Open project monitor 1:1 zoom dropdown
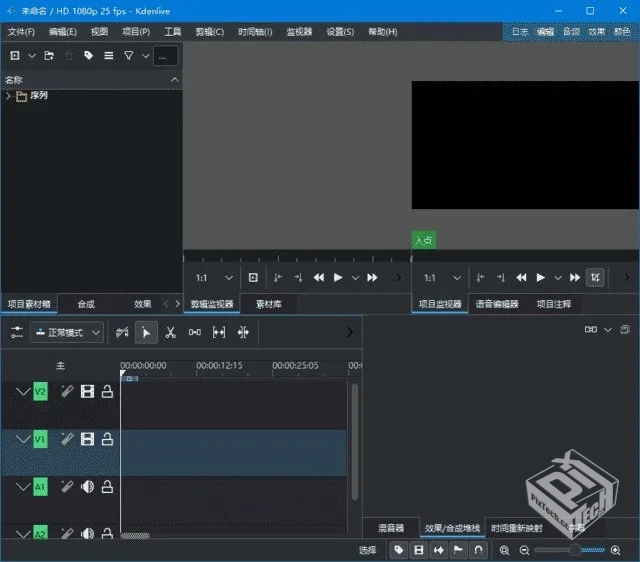 coord(442,278)
